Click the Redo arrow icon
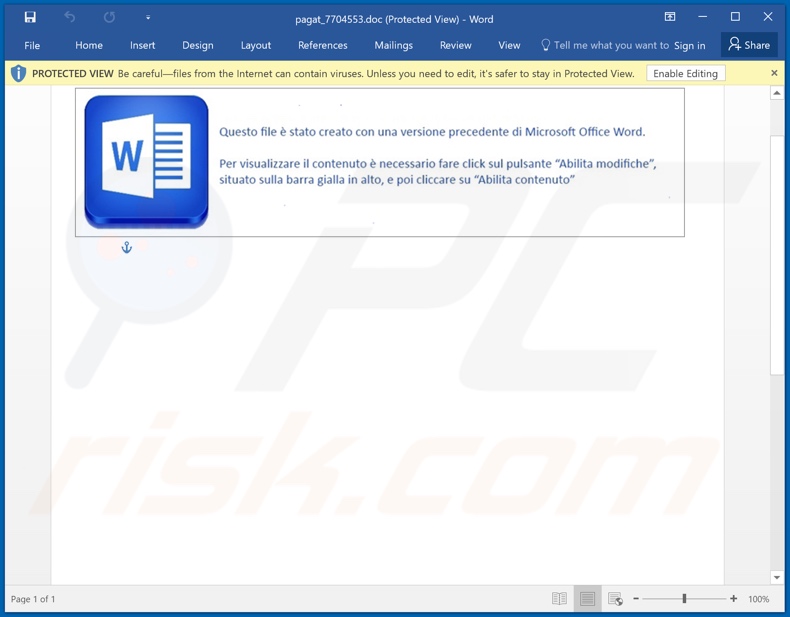Image resolution: width=790 pixels, height=617 pixels. [x=109, y=18]
